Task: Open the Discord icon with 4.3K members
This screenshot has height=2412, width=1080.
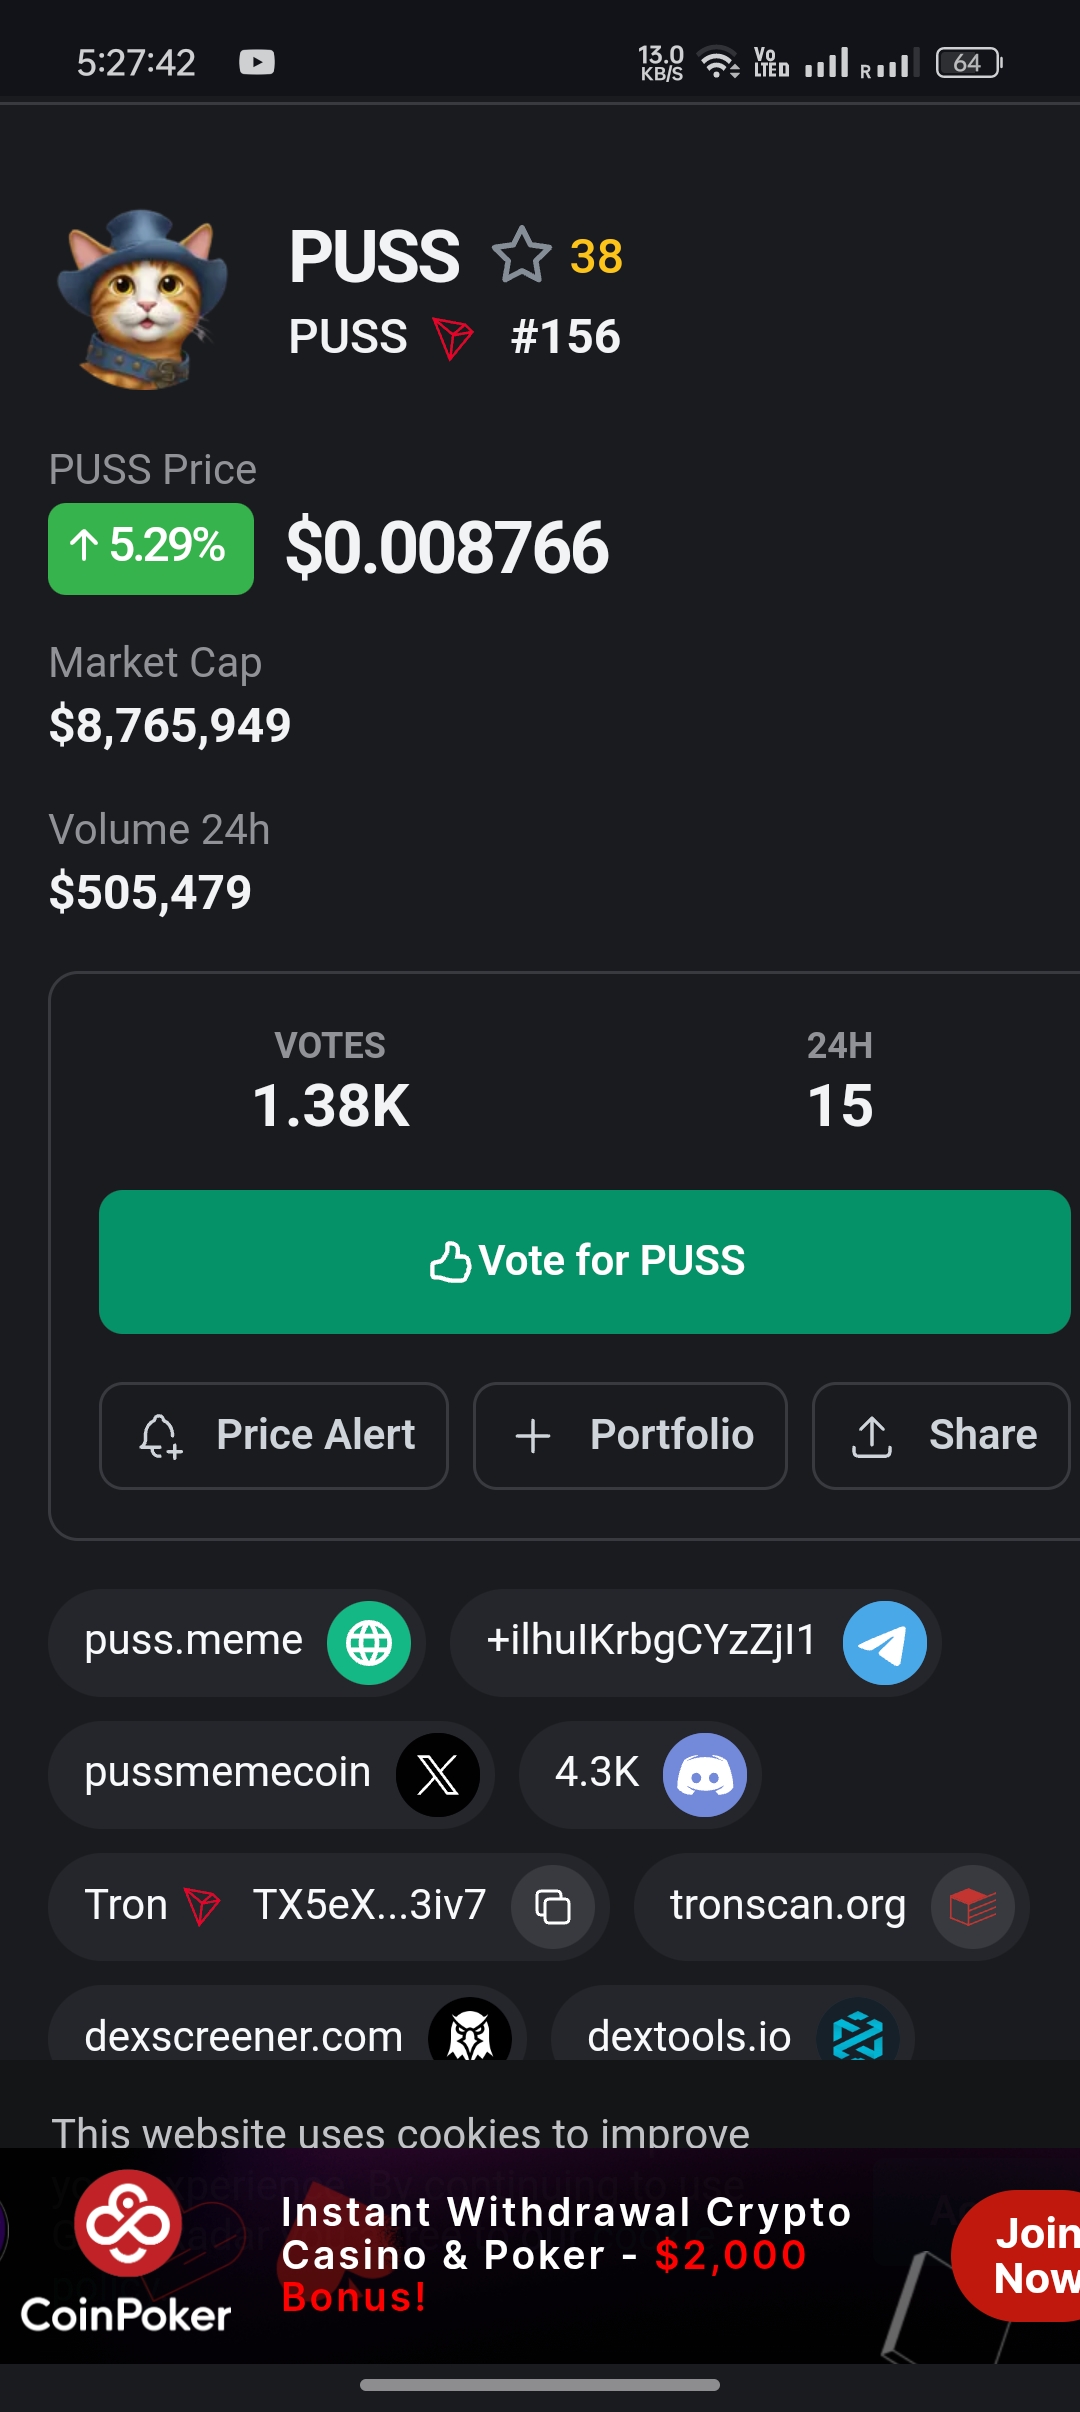Action: [x=705, y=1775]
